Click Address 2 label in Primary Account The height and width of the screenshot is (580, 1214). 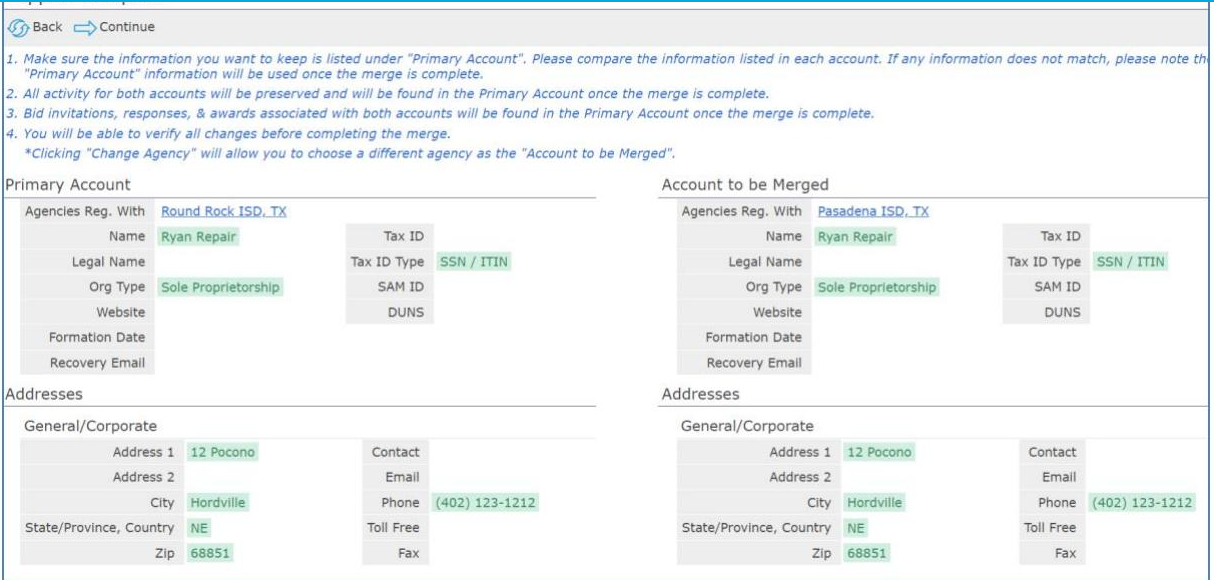[x=143, y=478]
